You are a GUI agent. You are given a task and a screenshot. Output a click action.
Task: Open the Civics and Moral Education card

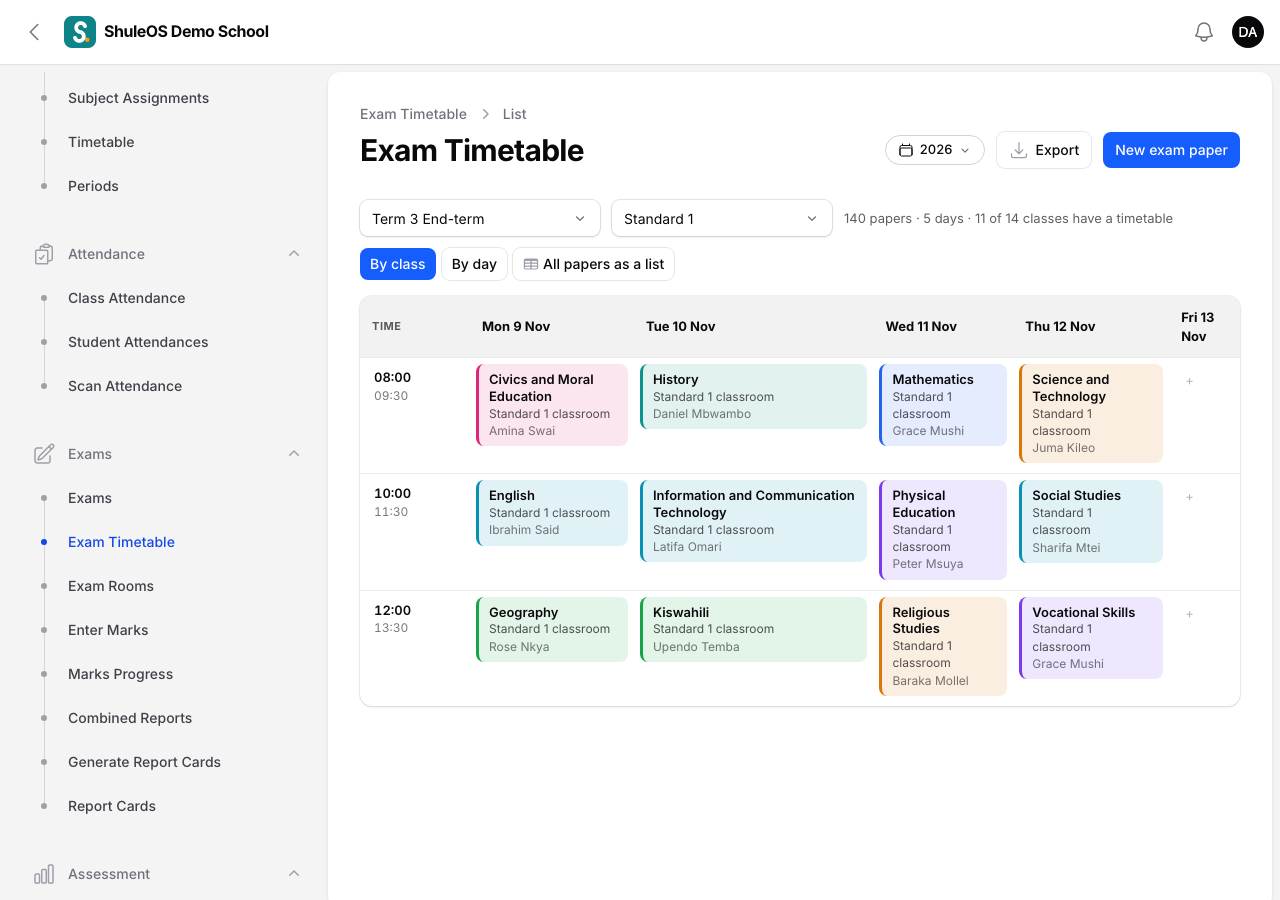tap(552, 405)
